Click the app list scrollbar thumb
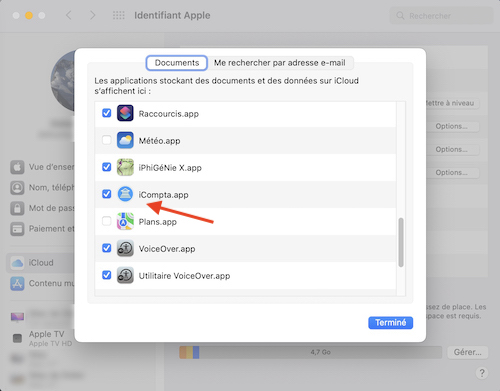This screenshot has height=391, width=500. point(401,242)
